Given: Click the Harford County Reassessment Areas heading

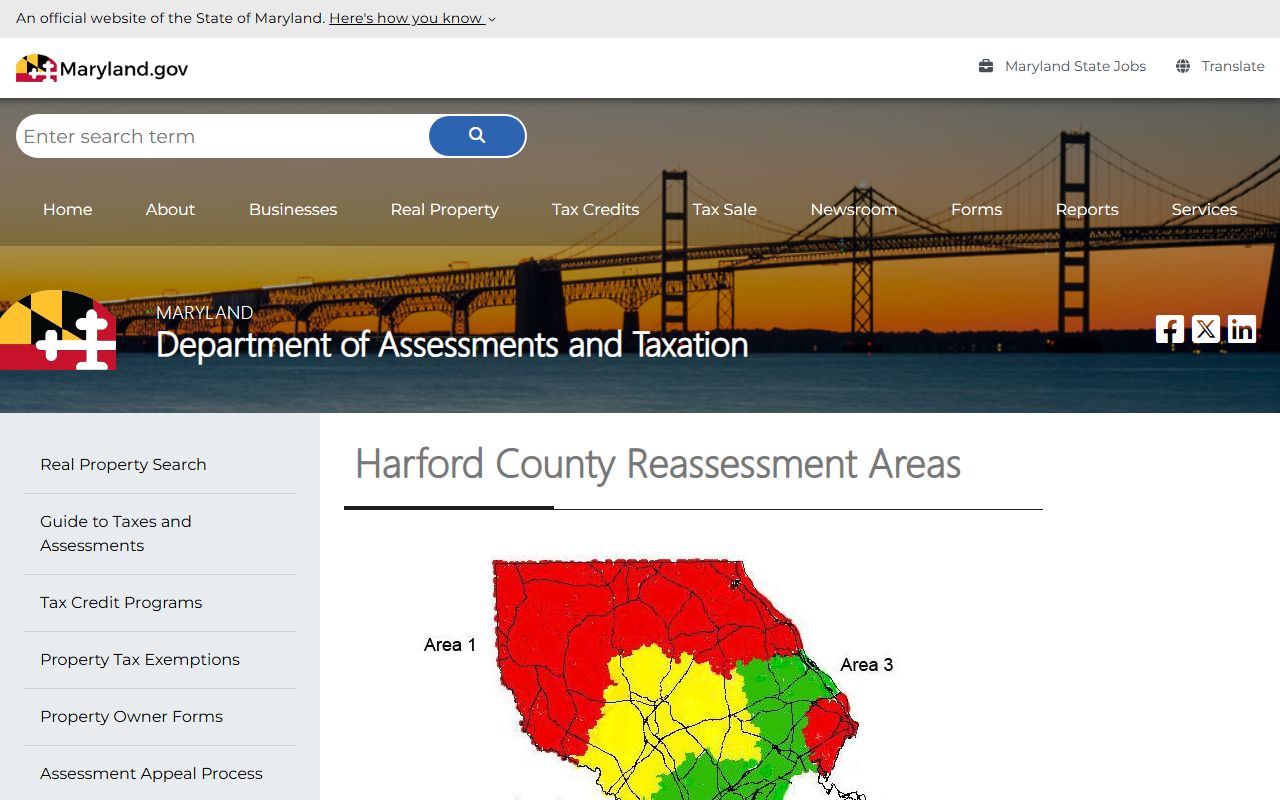Looking at the screenshot, I should click(x=658, y=464).
